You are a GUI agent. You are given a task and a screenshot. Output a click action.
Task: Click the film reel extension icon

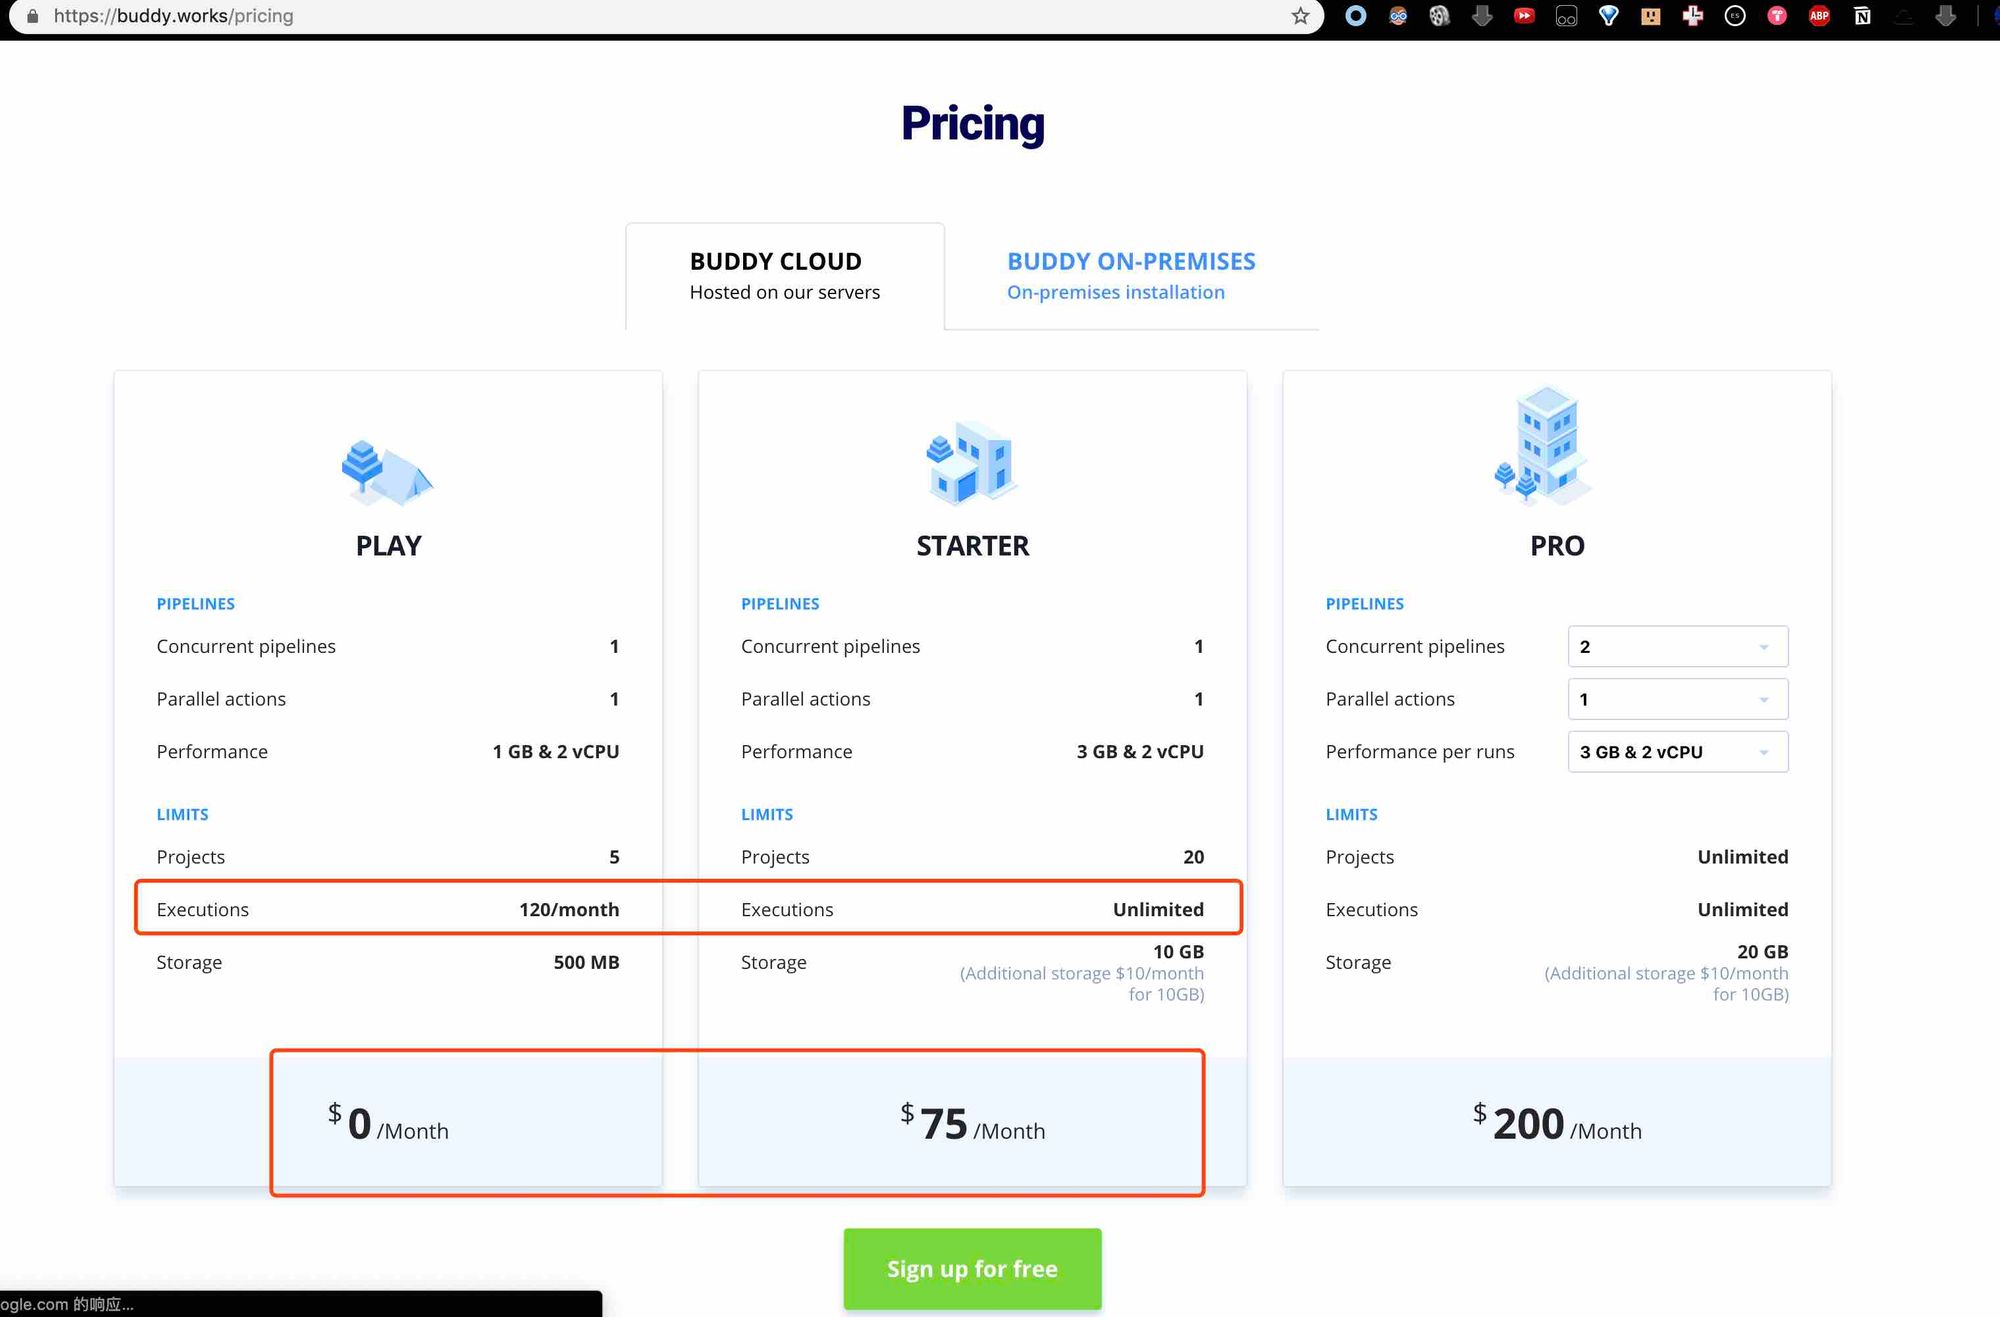(1440, 16)
